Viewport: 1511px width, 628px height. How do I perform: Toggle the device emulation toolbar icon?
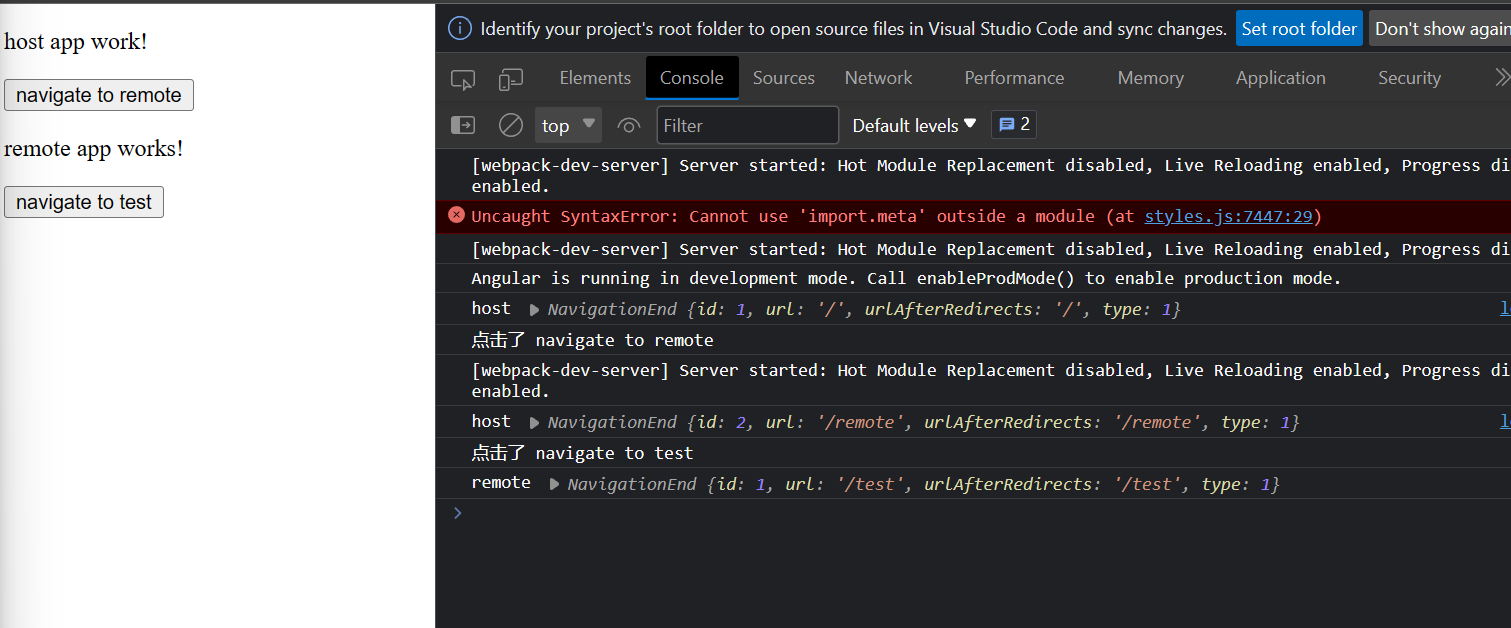pos(511,79)
